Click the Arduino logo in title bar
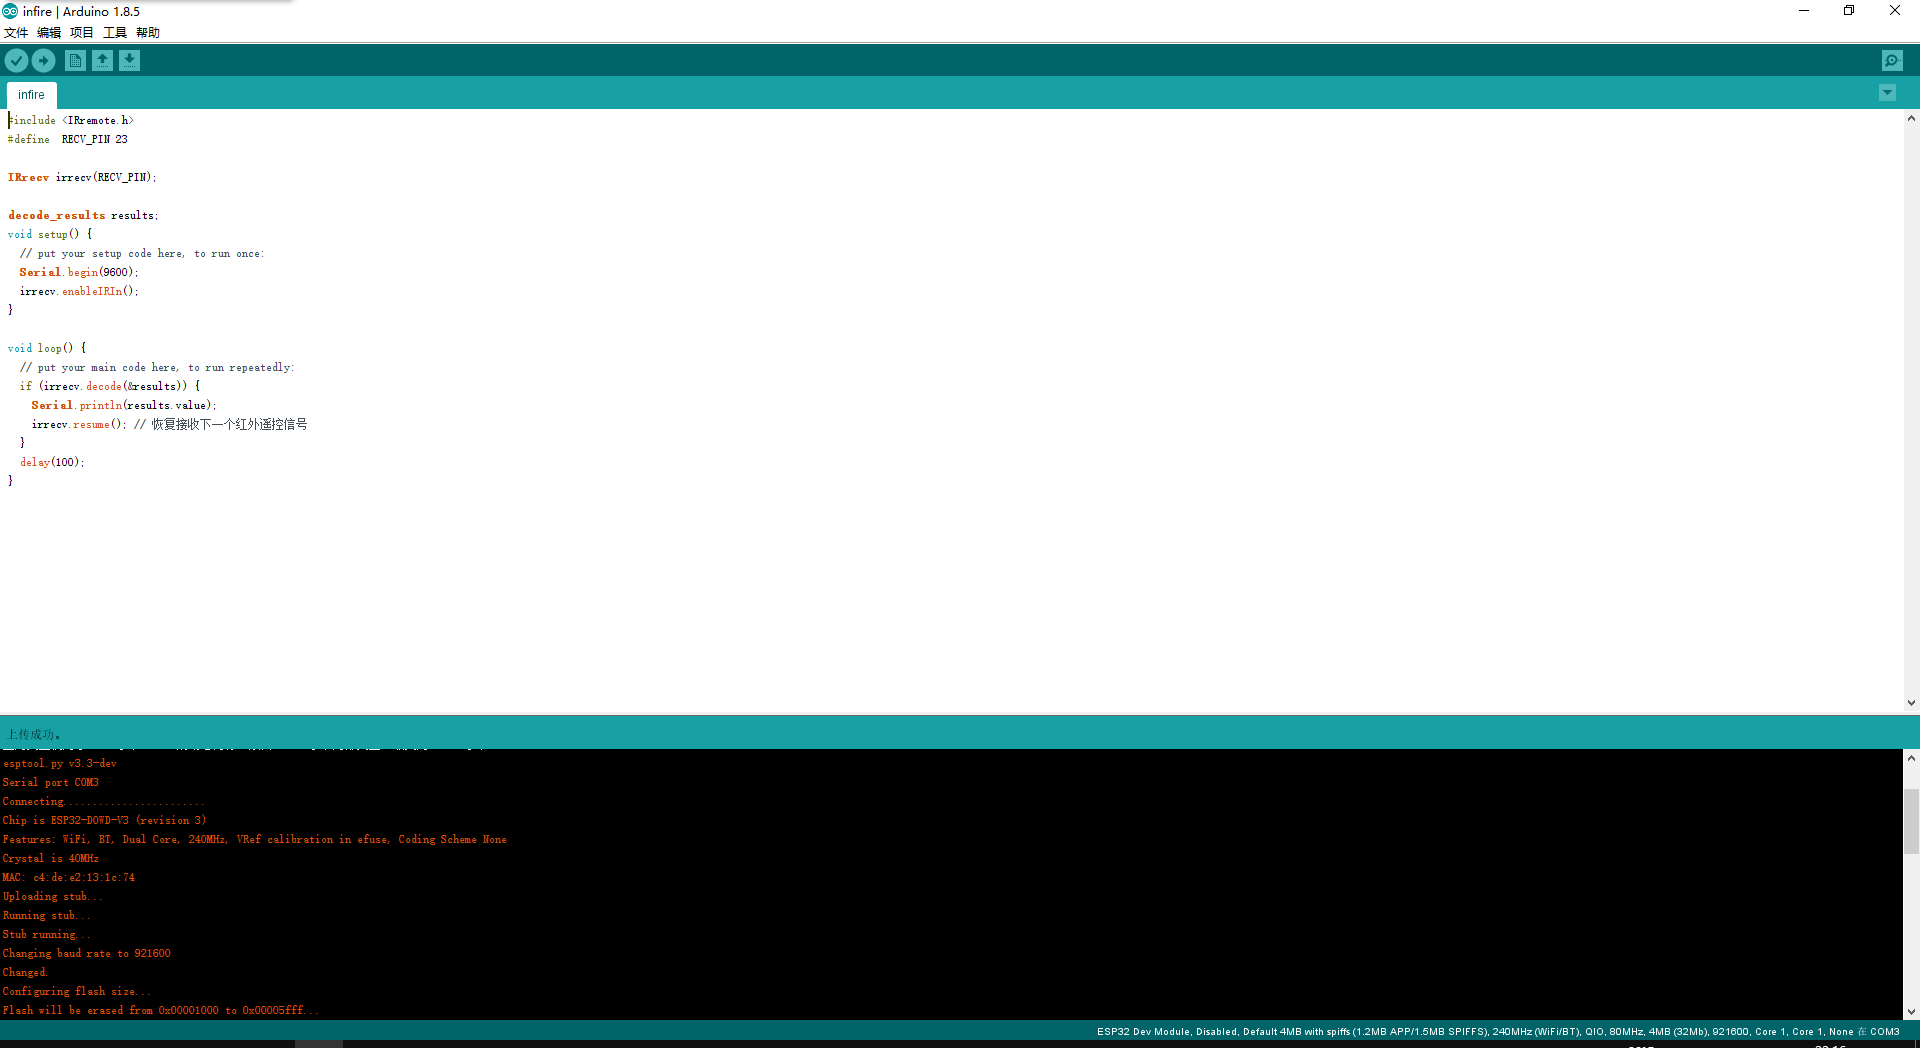Screen dimensions: 1920x1048 point(10,11)
